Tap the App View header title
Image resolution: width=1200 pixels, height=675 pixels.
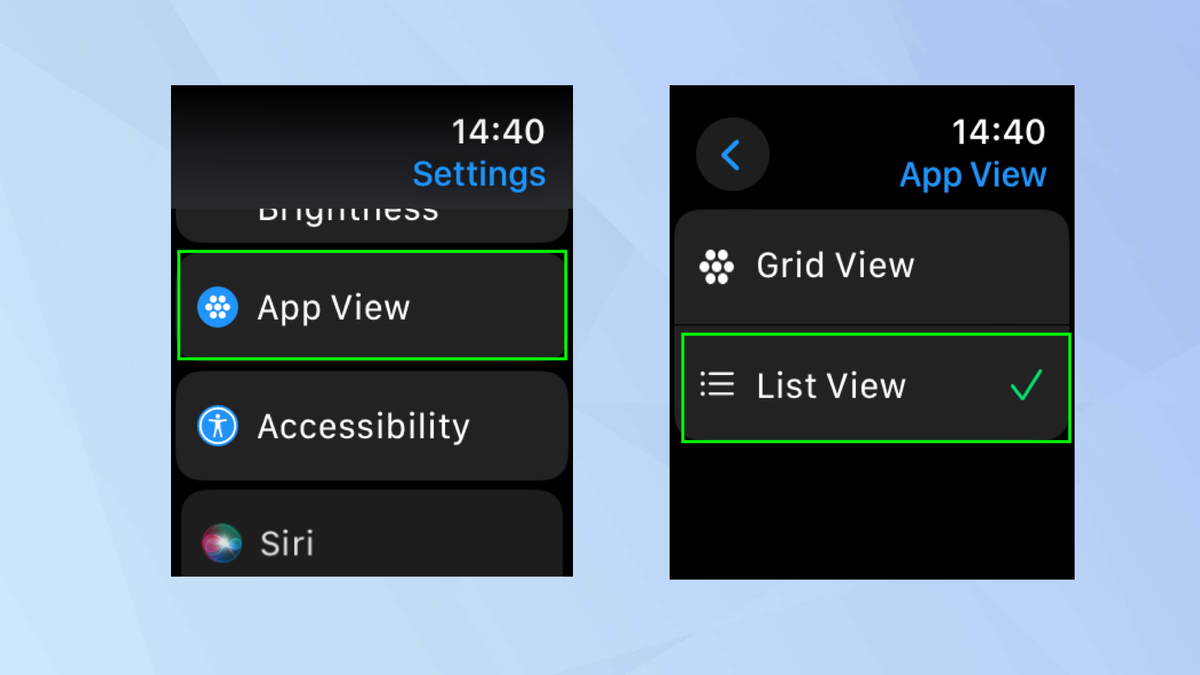(x=972, y=174)
